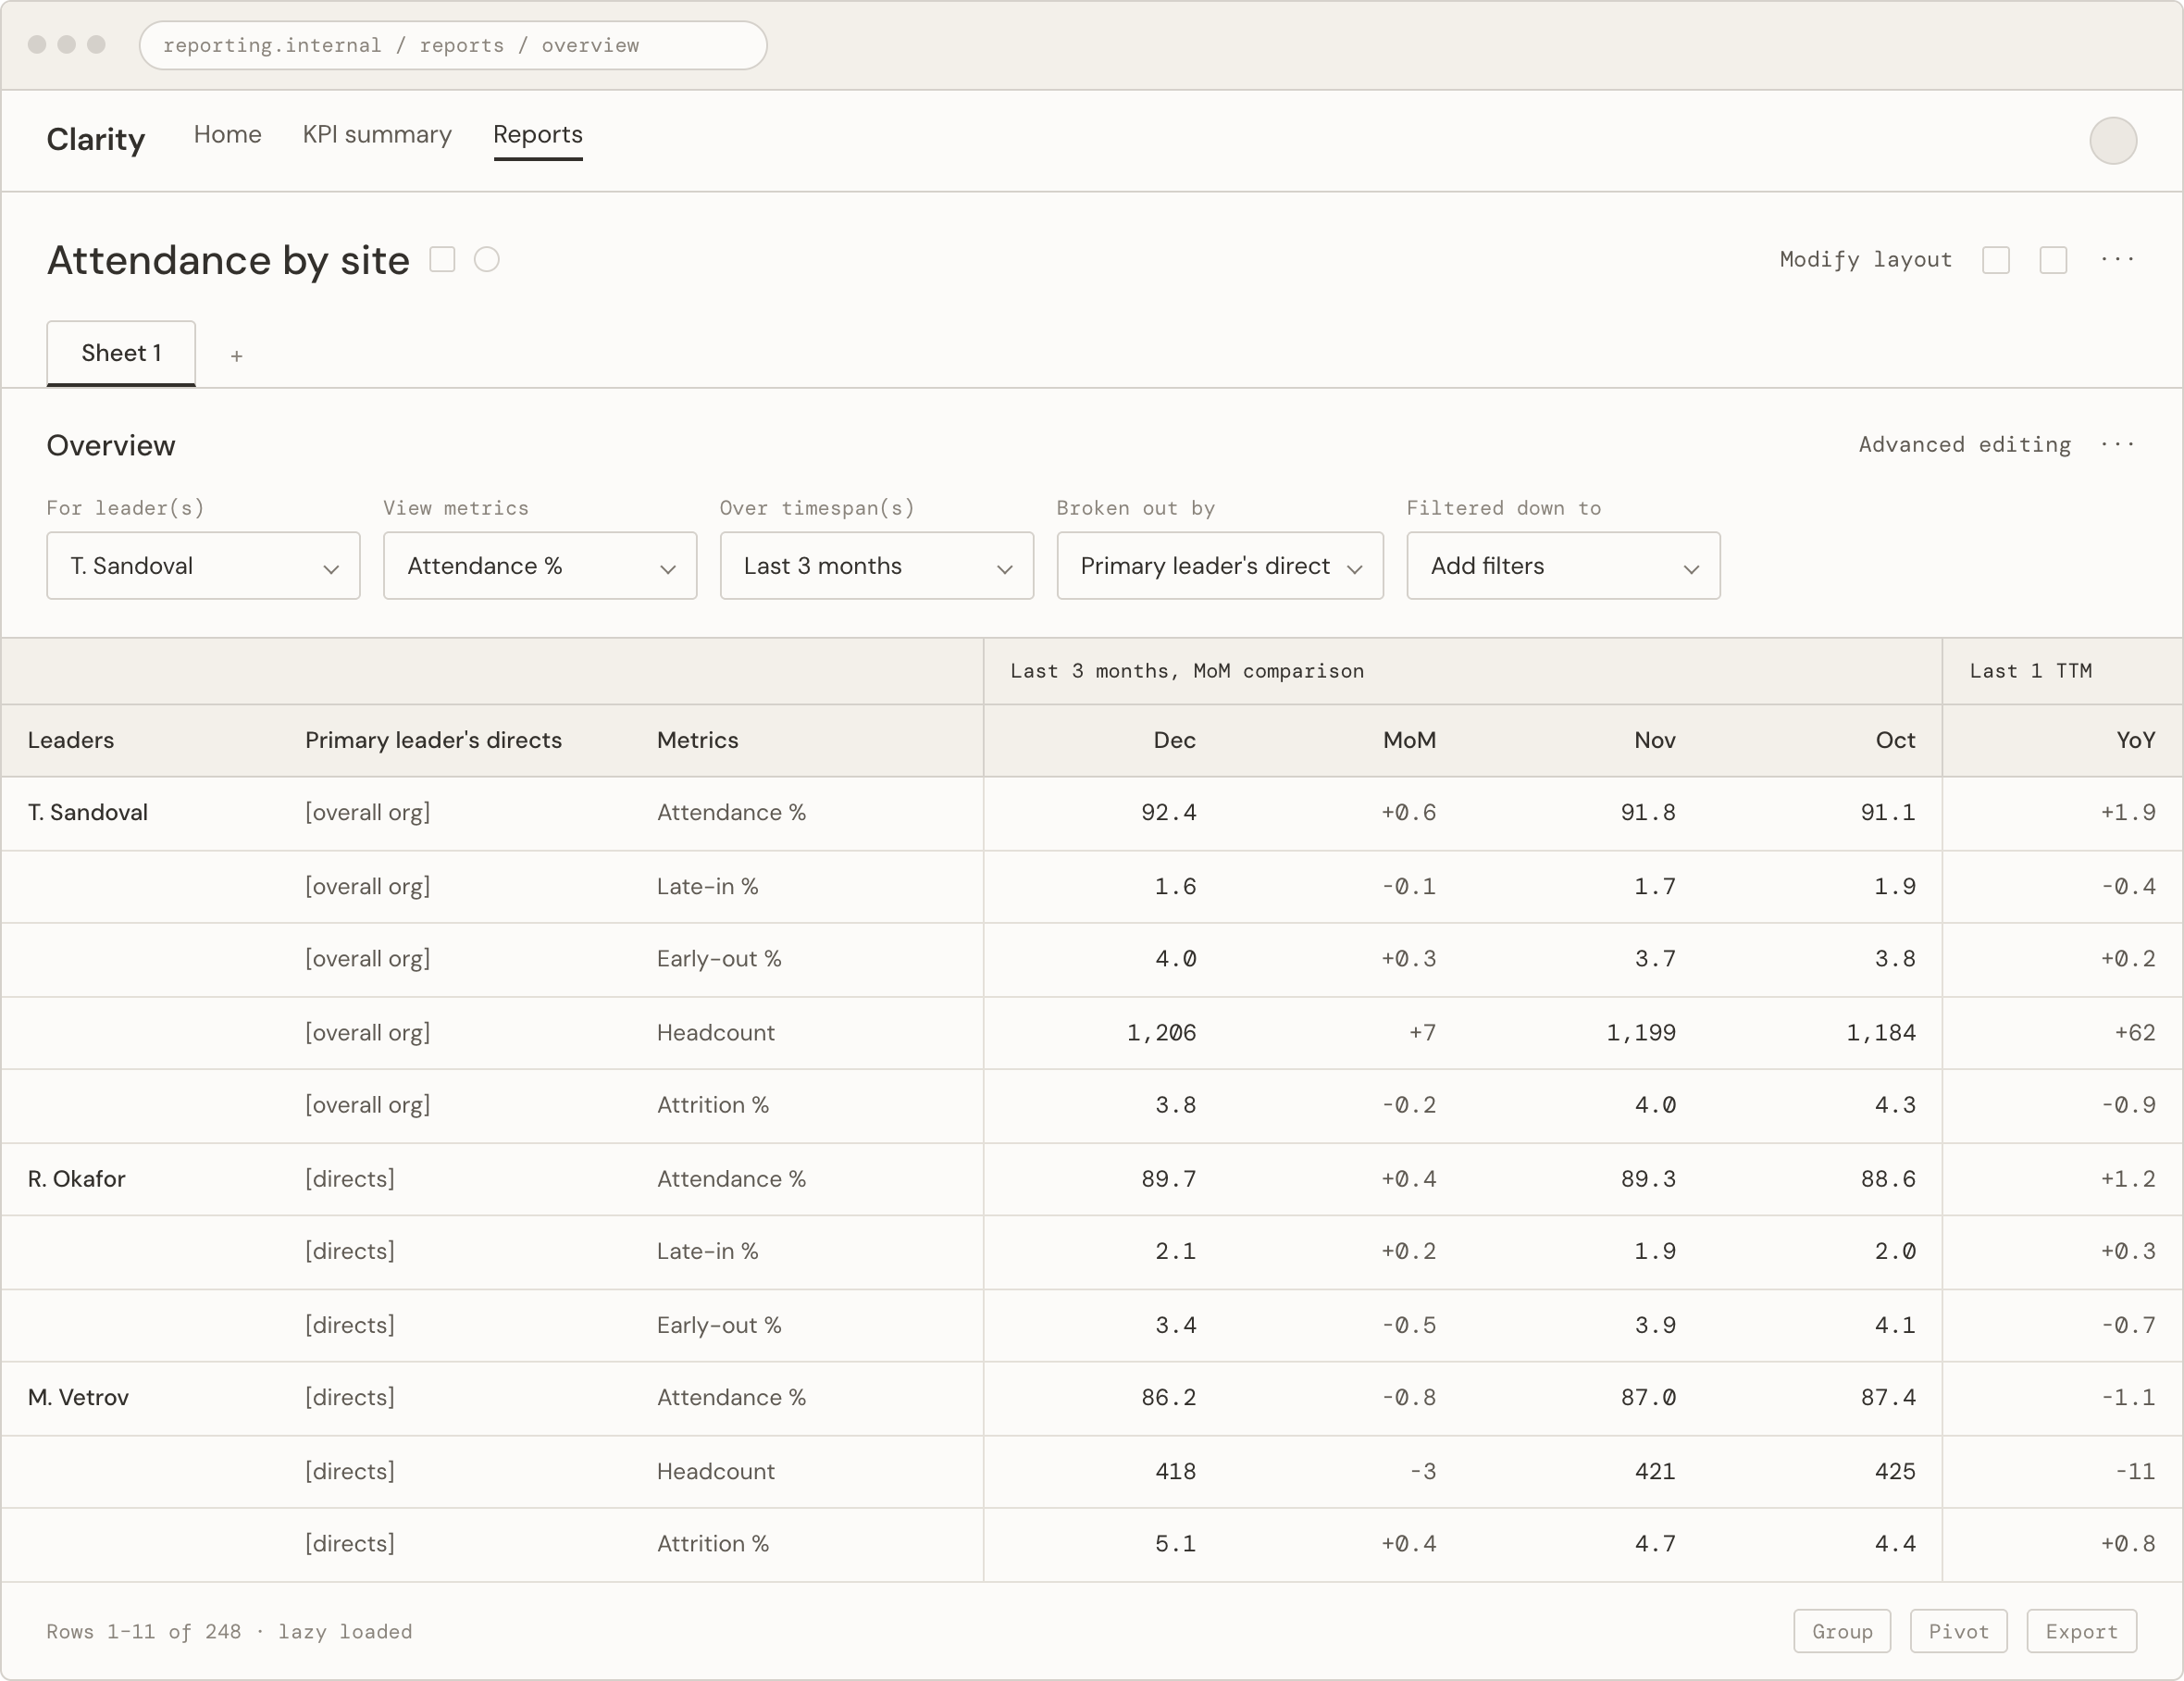Open the For leader(s) dropdown showing T. Sandoval
The image size is (2184, 1681).
203,566
